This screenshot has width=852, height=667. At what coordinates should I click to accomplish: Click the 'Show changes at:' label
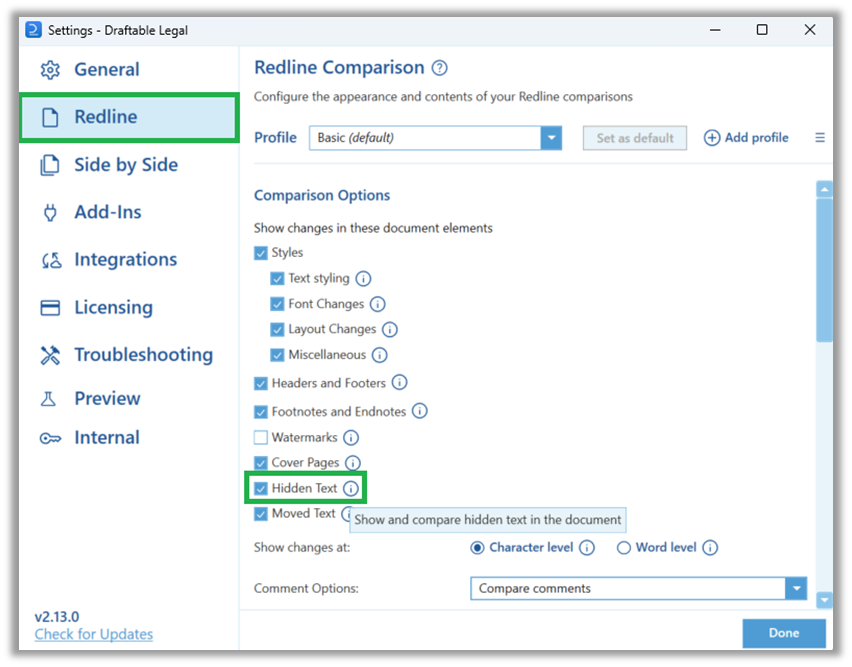(302, 548)
